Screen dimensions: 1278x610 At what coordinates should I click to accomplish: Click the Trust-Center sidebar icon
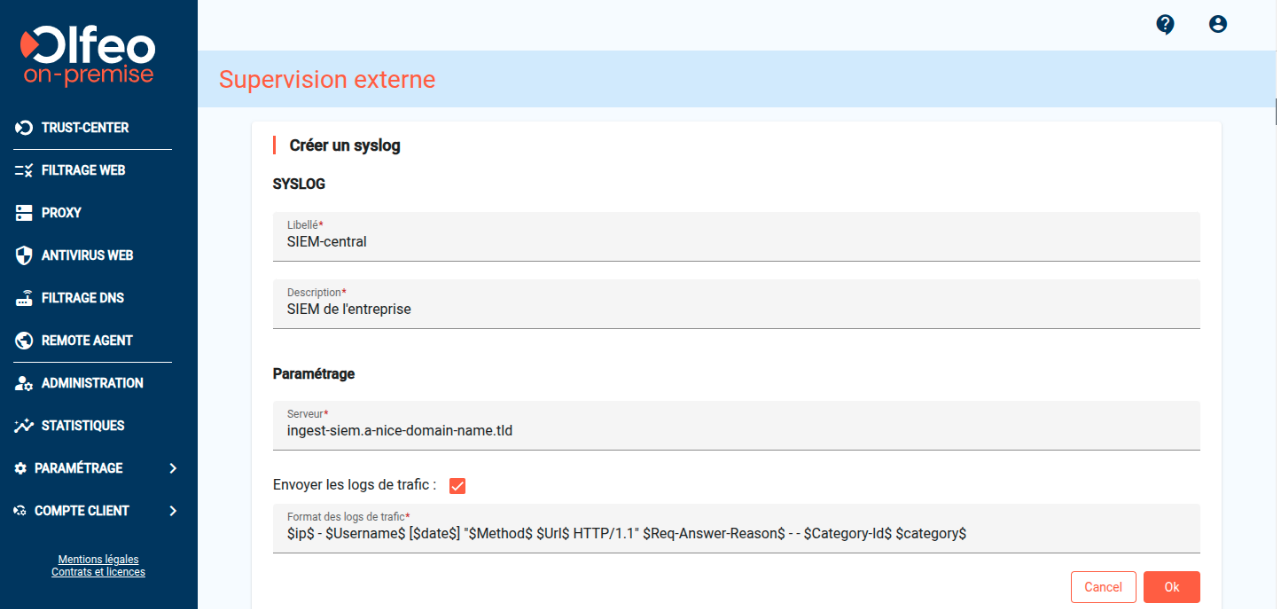(25, 128)
